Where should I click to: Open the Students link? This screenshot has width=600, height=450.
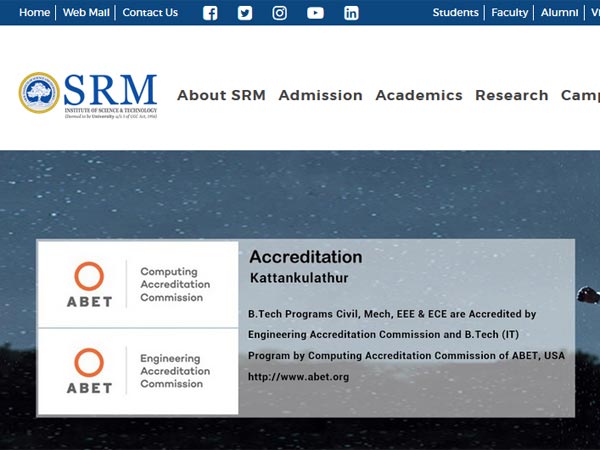point(456,13)
